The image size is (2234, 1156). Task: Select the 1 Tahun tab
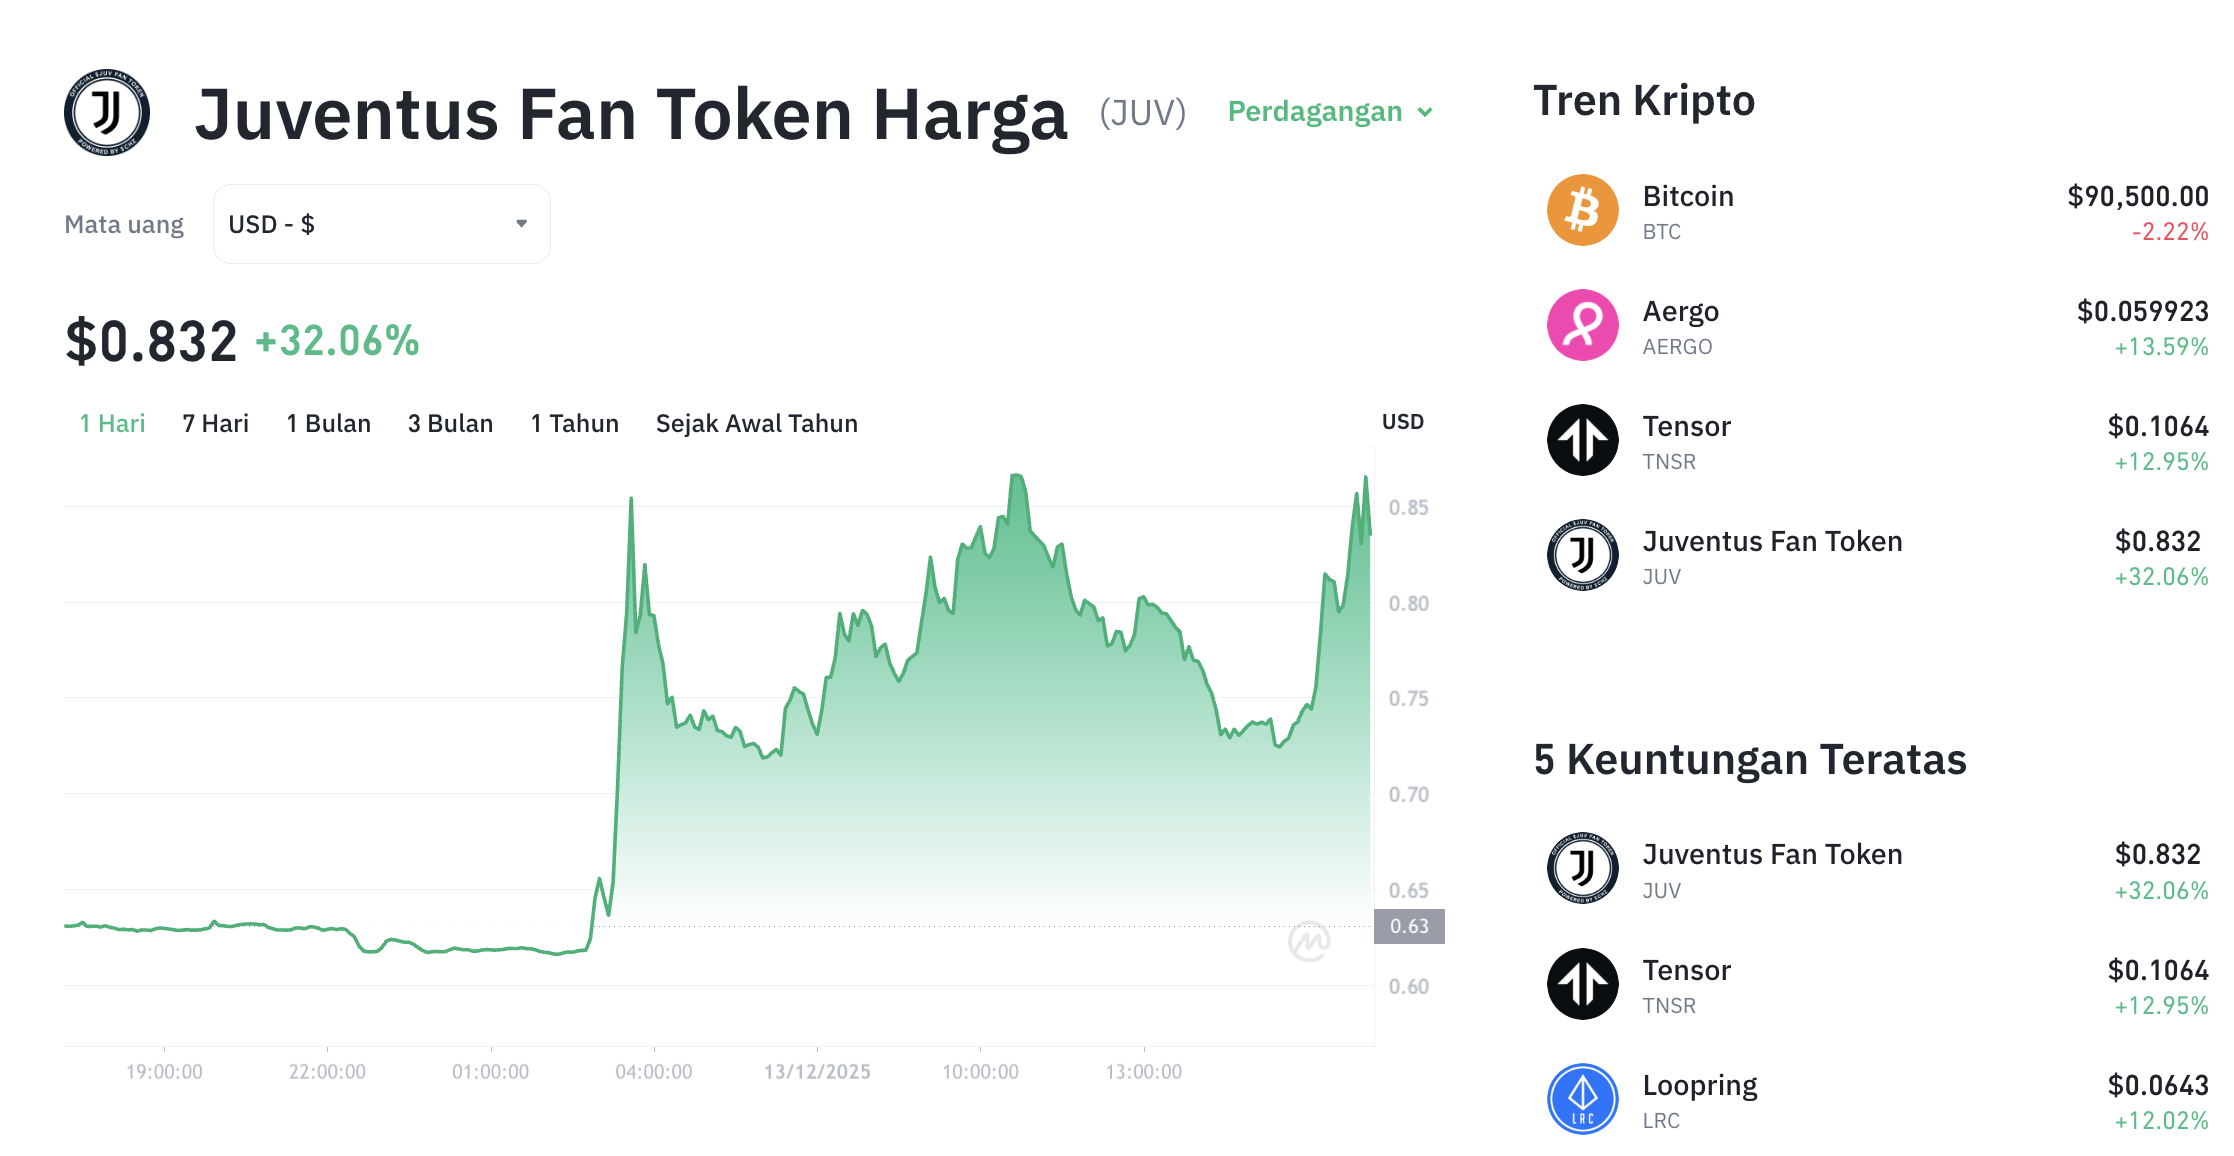[574, 423]
